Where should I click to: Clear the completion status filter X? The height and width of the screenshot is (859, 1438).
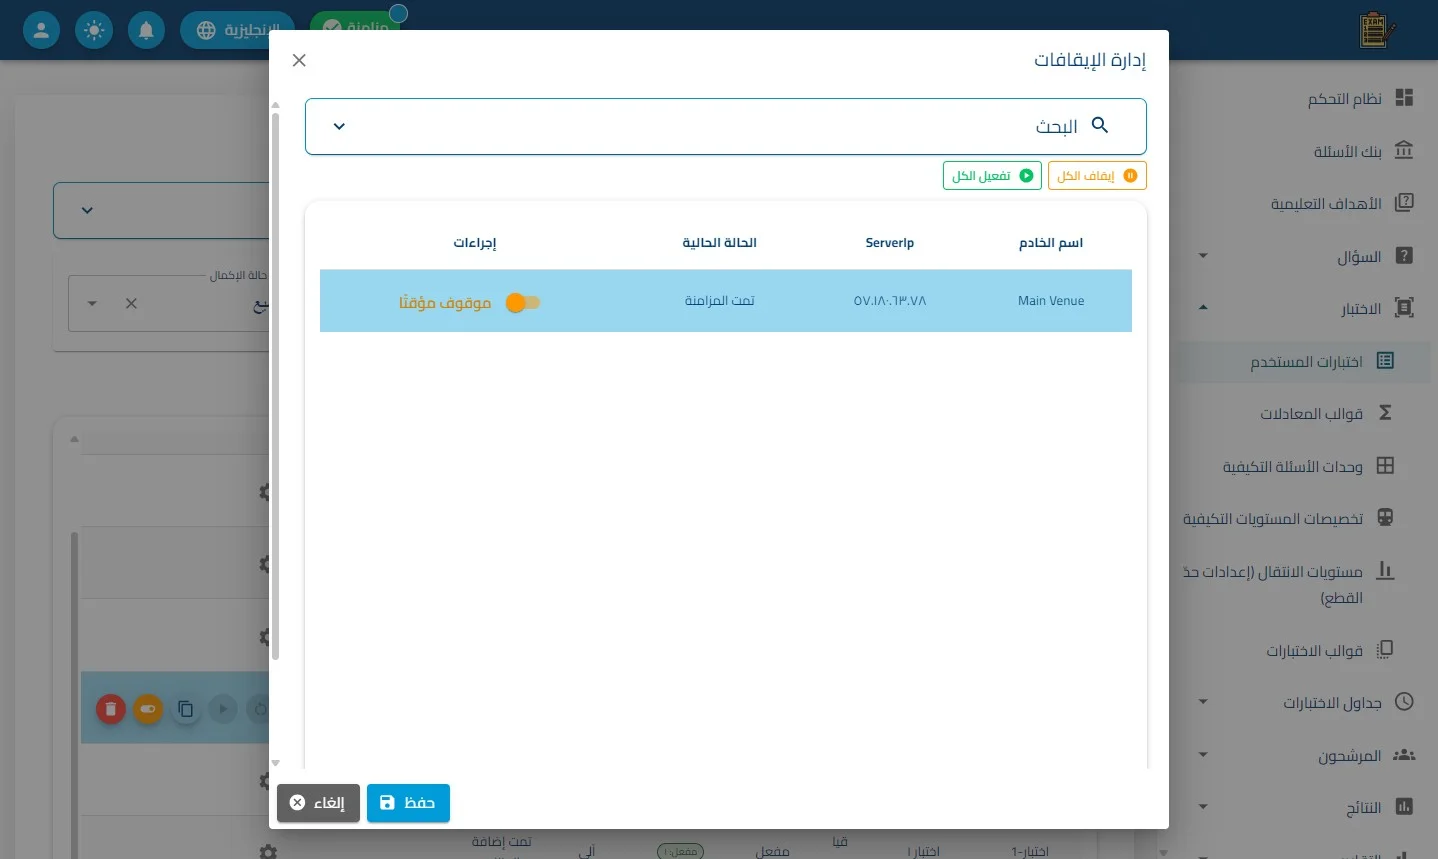tap(131, 303)
